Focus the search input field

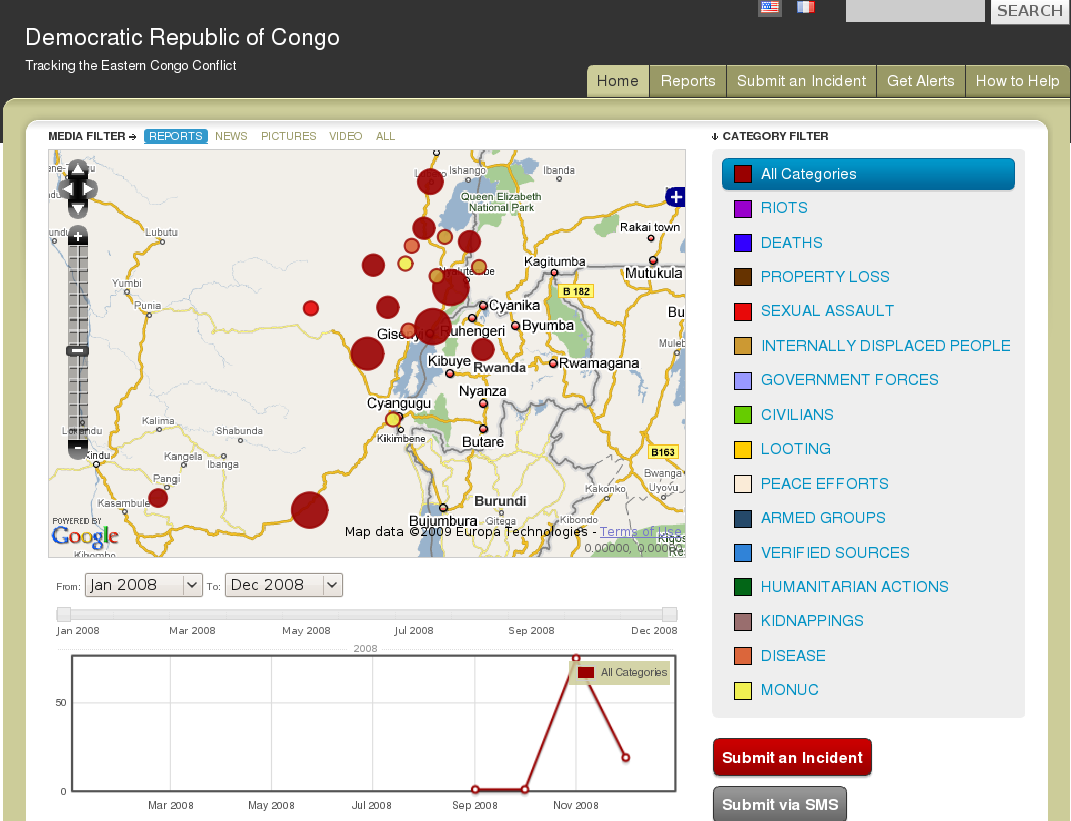click(915, 10)
